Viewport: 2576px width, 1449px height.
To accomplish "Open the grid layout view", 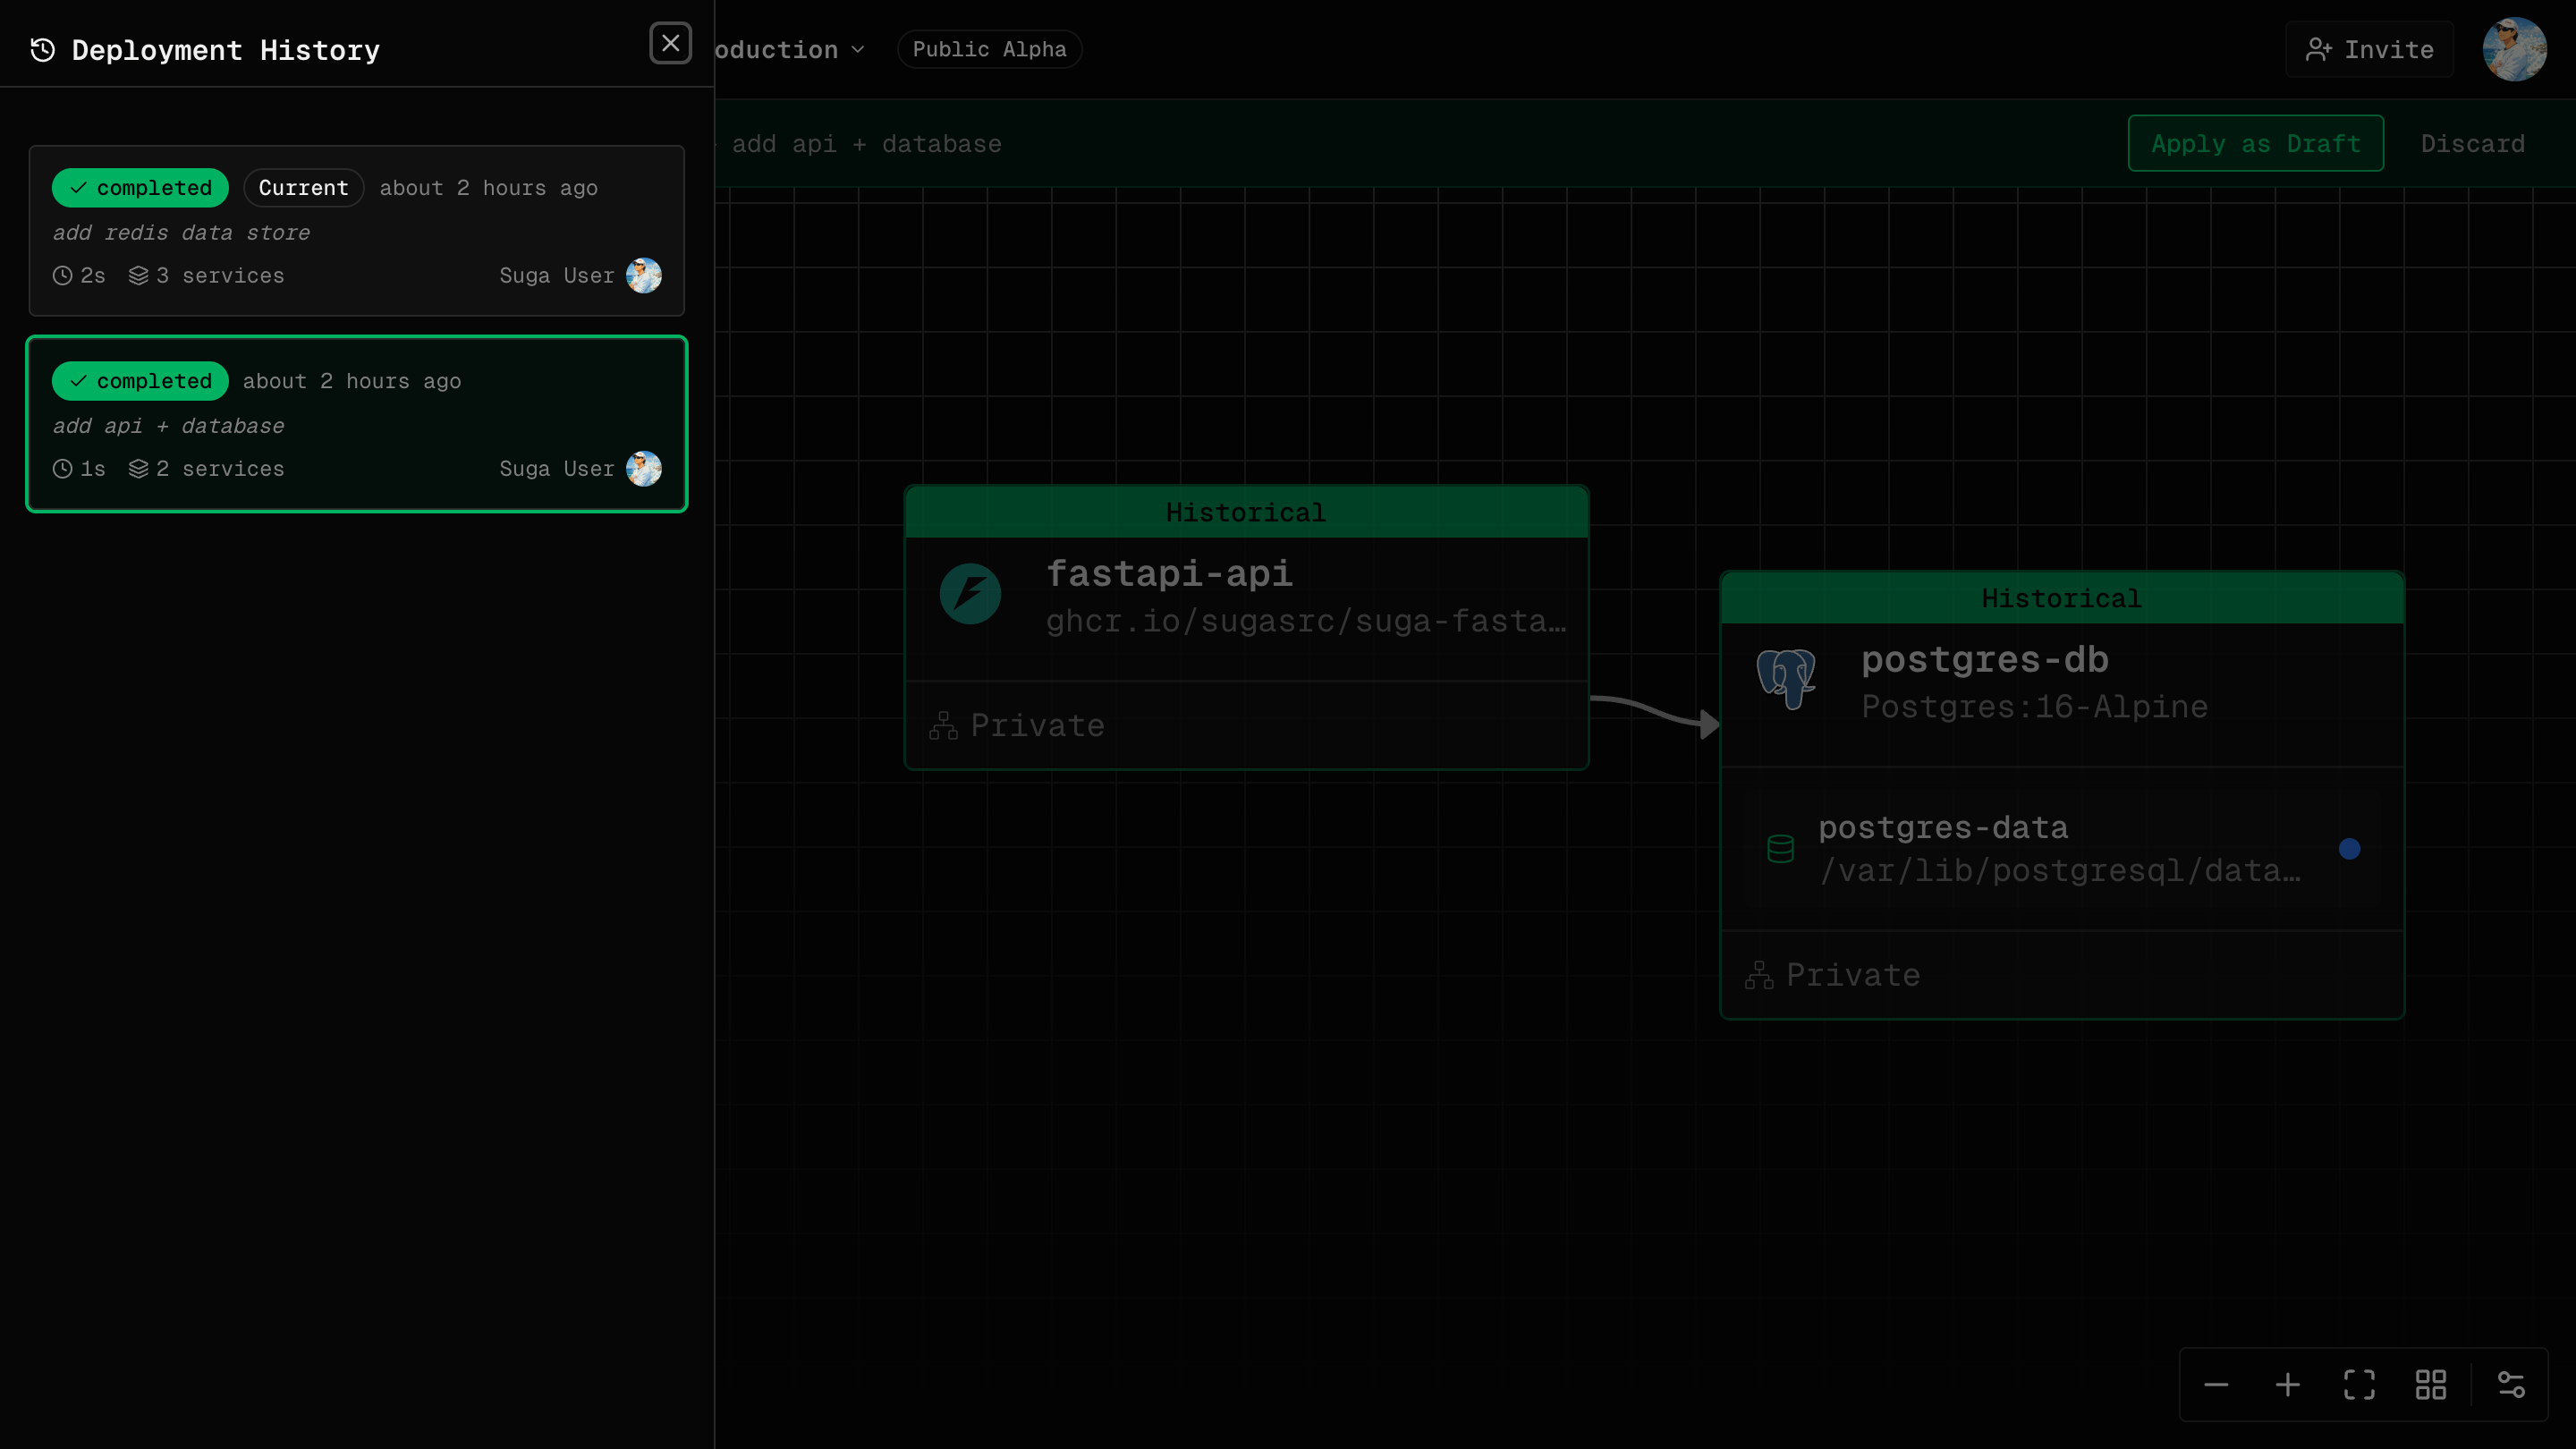I will coord(2431,1384).
